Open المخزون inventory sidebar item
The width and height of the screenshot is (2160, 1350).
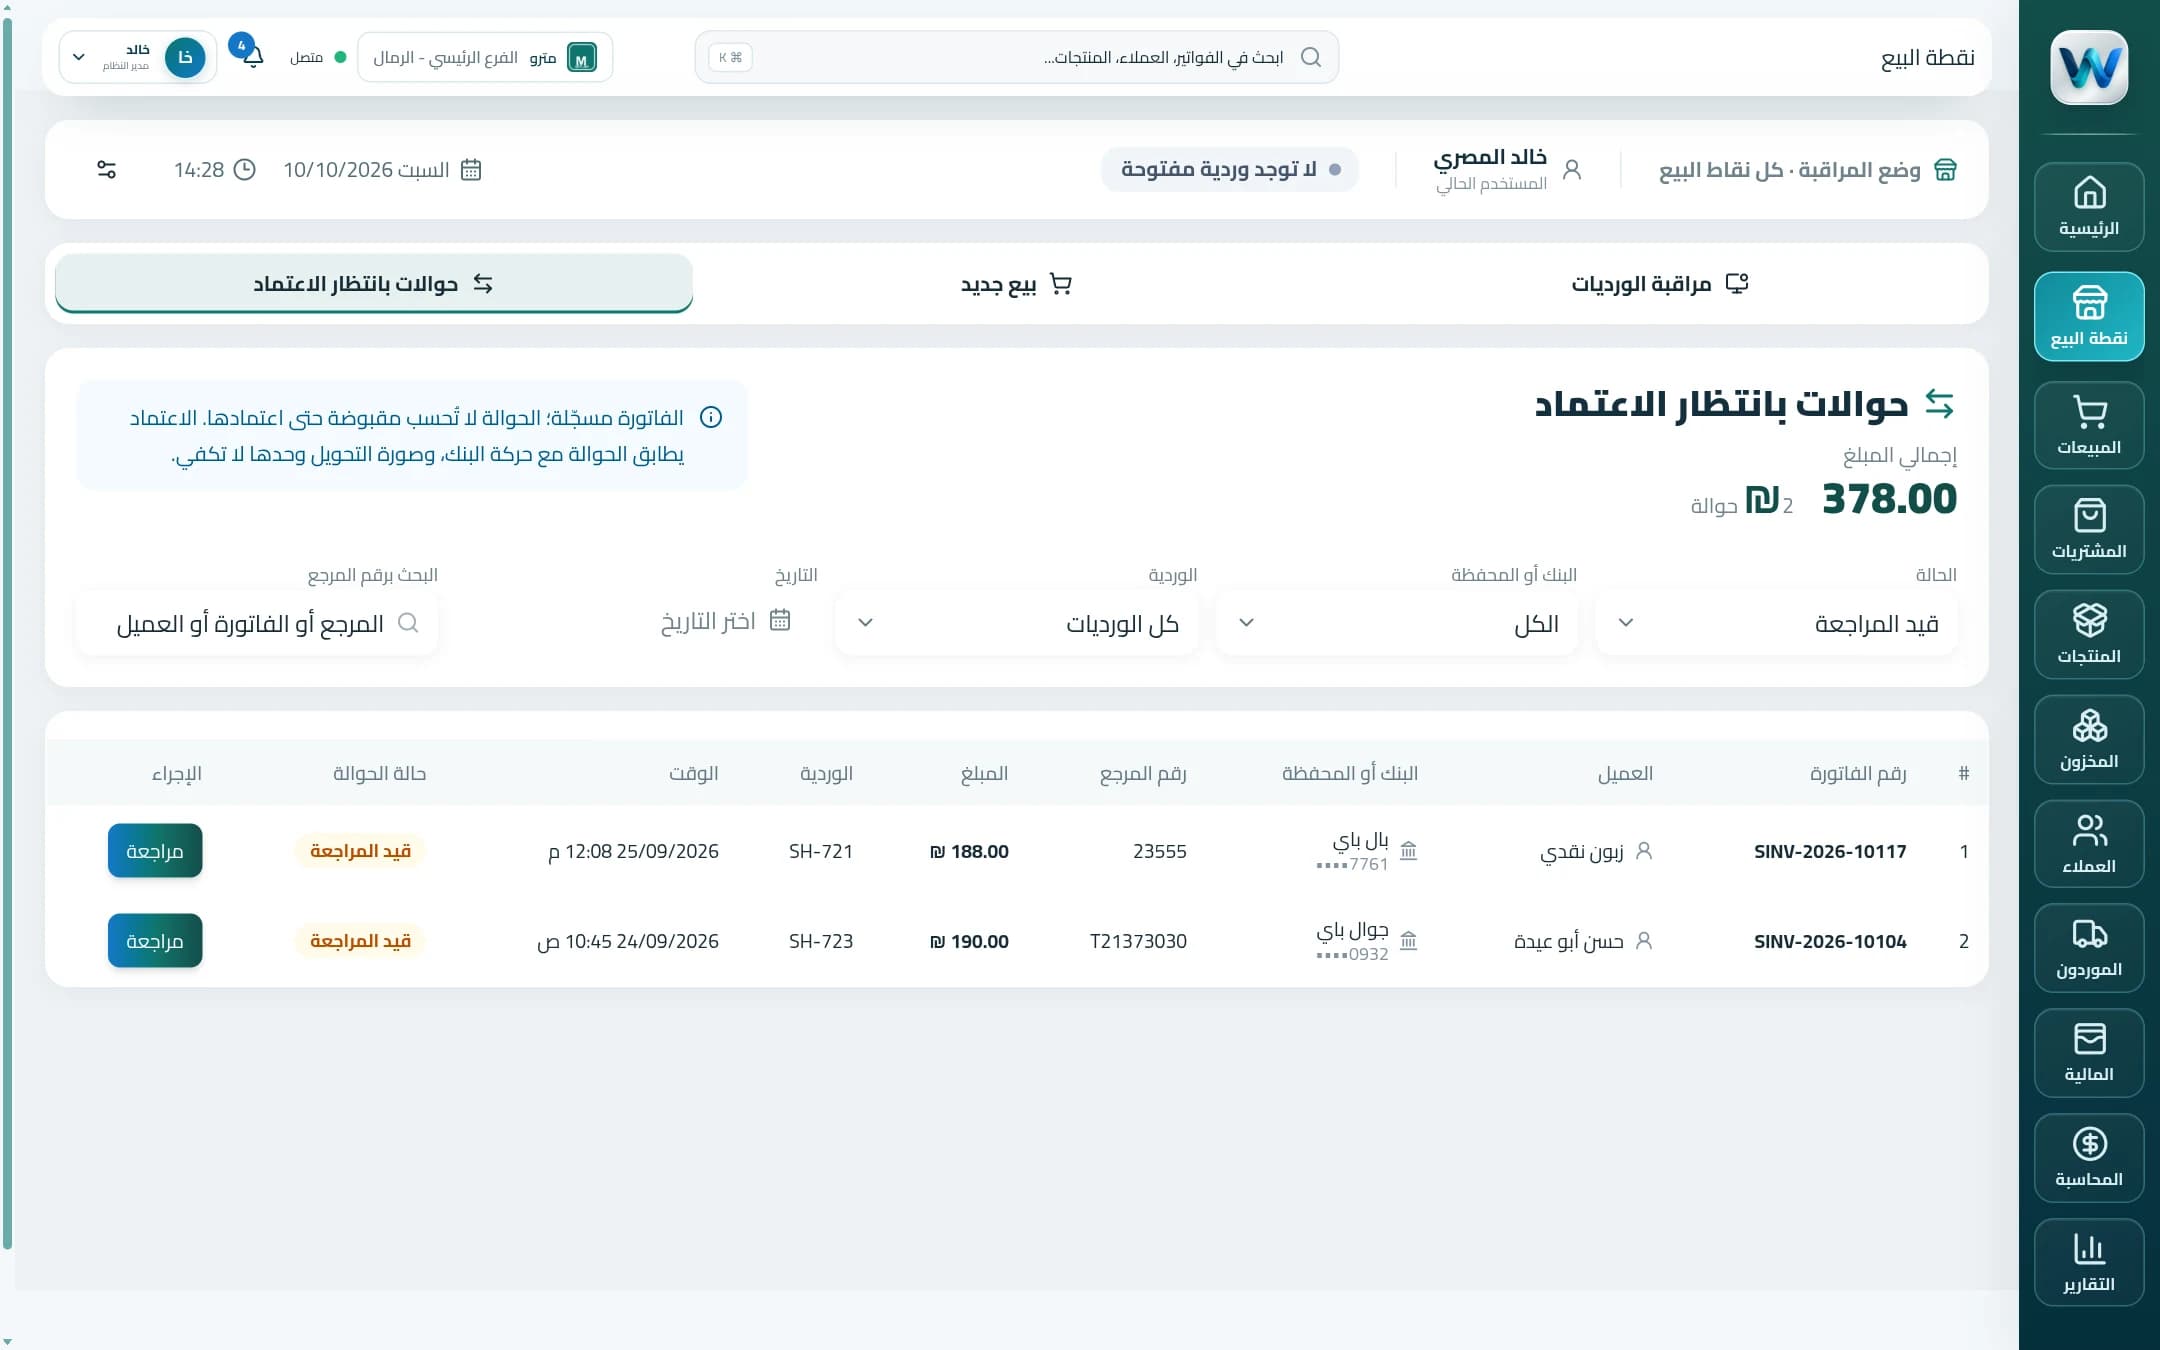click(x=2089, y=739)
